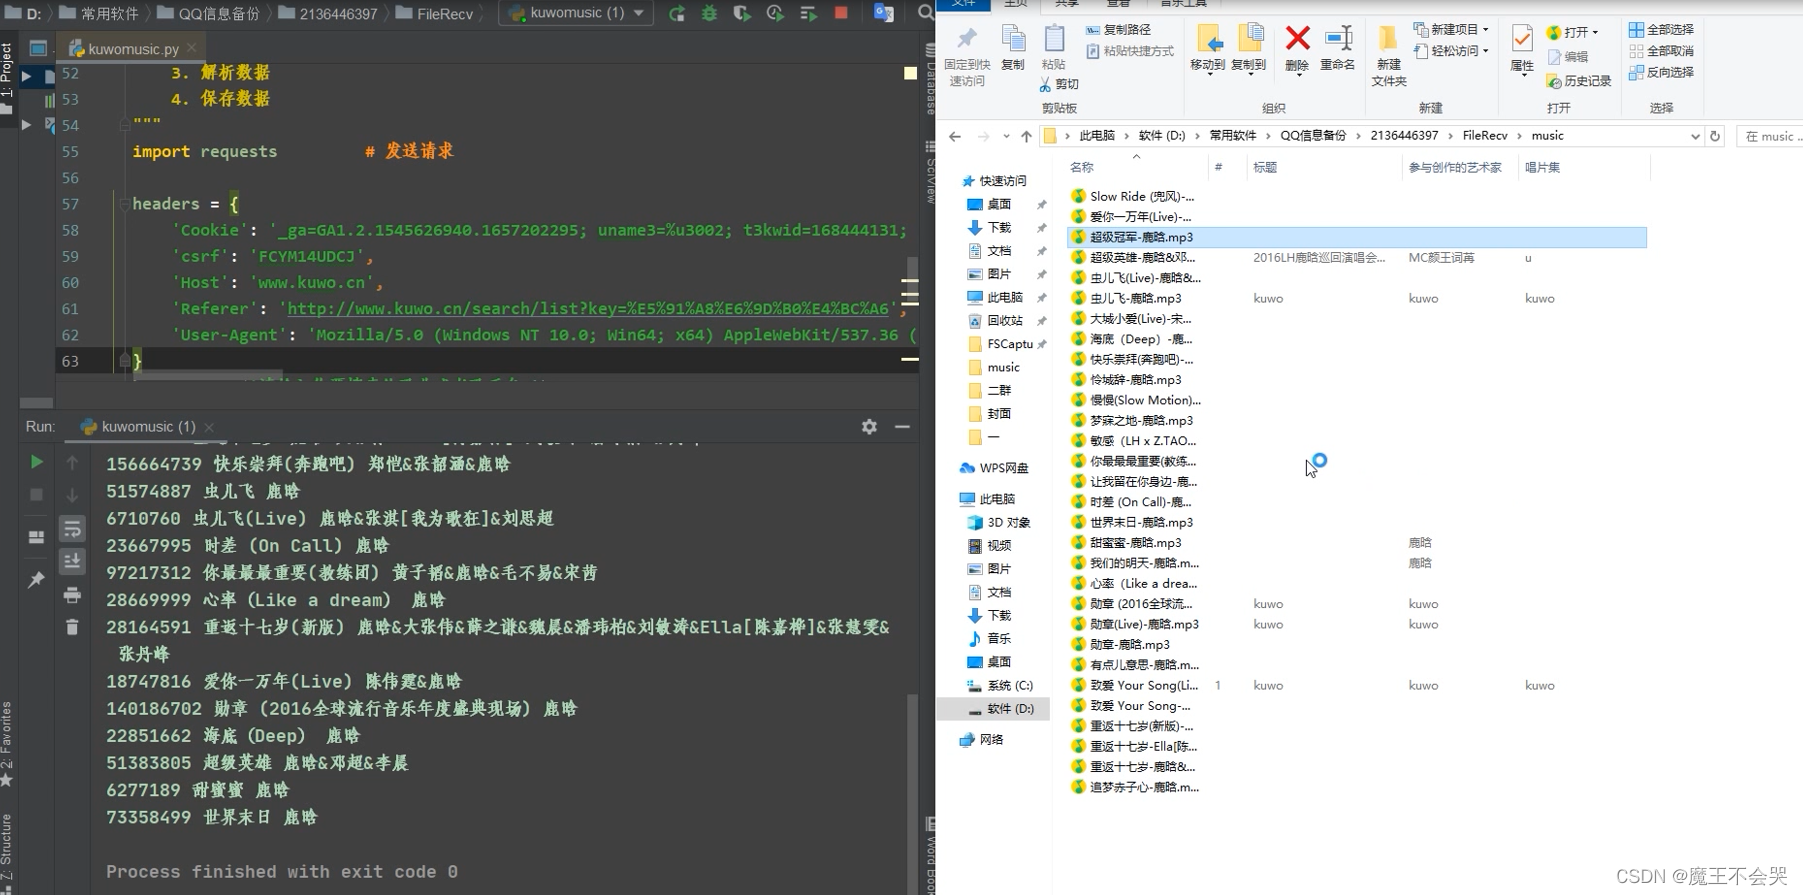This screenshot has height=895, width=1803.
Task: Click the red Stop button in toolbar
Action: pos(841,13)
